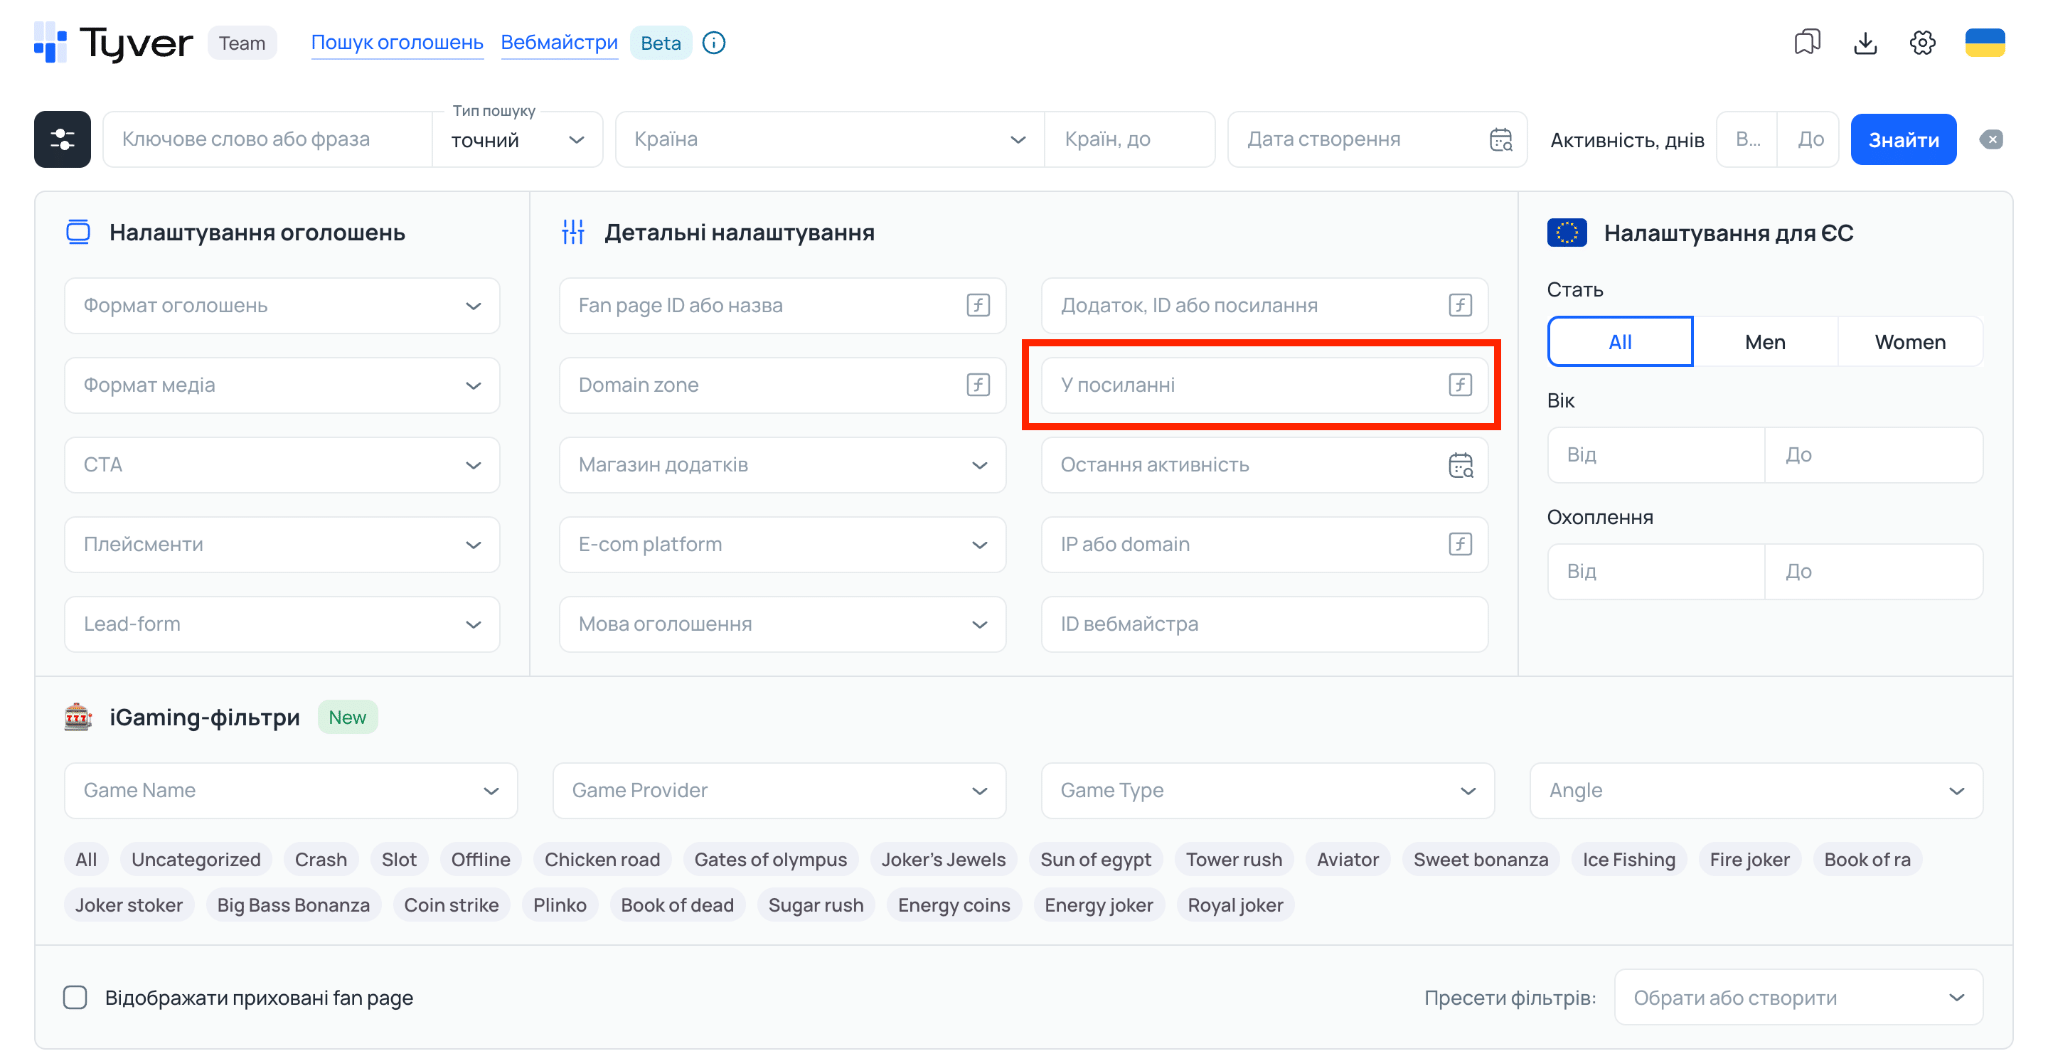Click the download icon in header

click(x=1865, y=43)
